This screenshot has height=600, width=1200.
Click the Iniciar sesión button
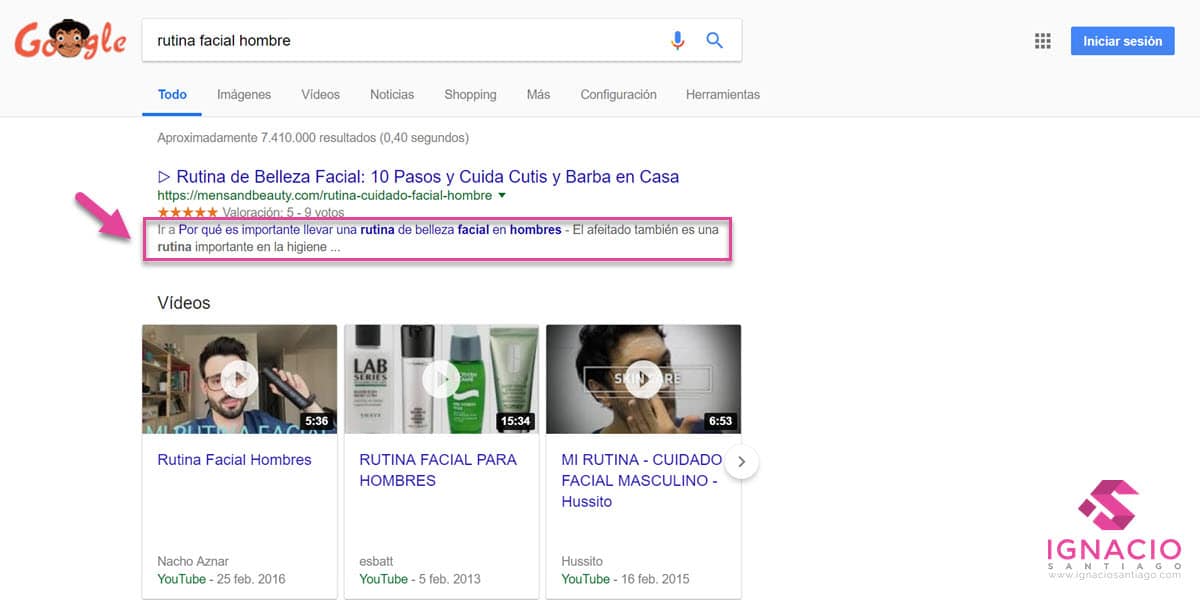click(1122, 41)
